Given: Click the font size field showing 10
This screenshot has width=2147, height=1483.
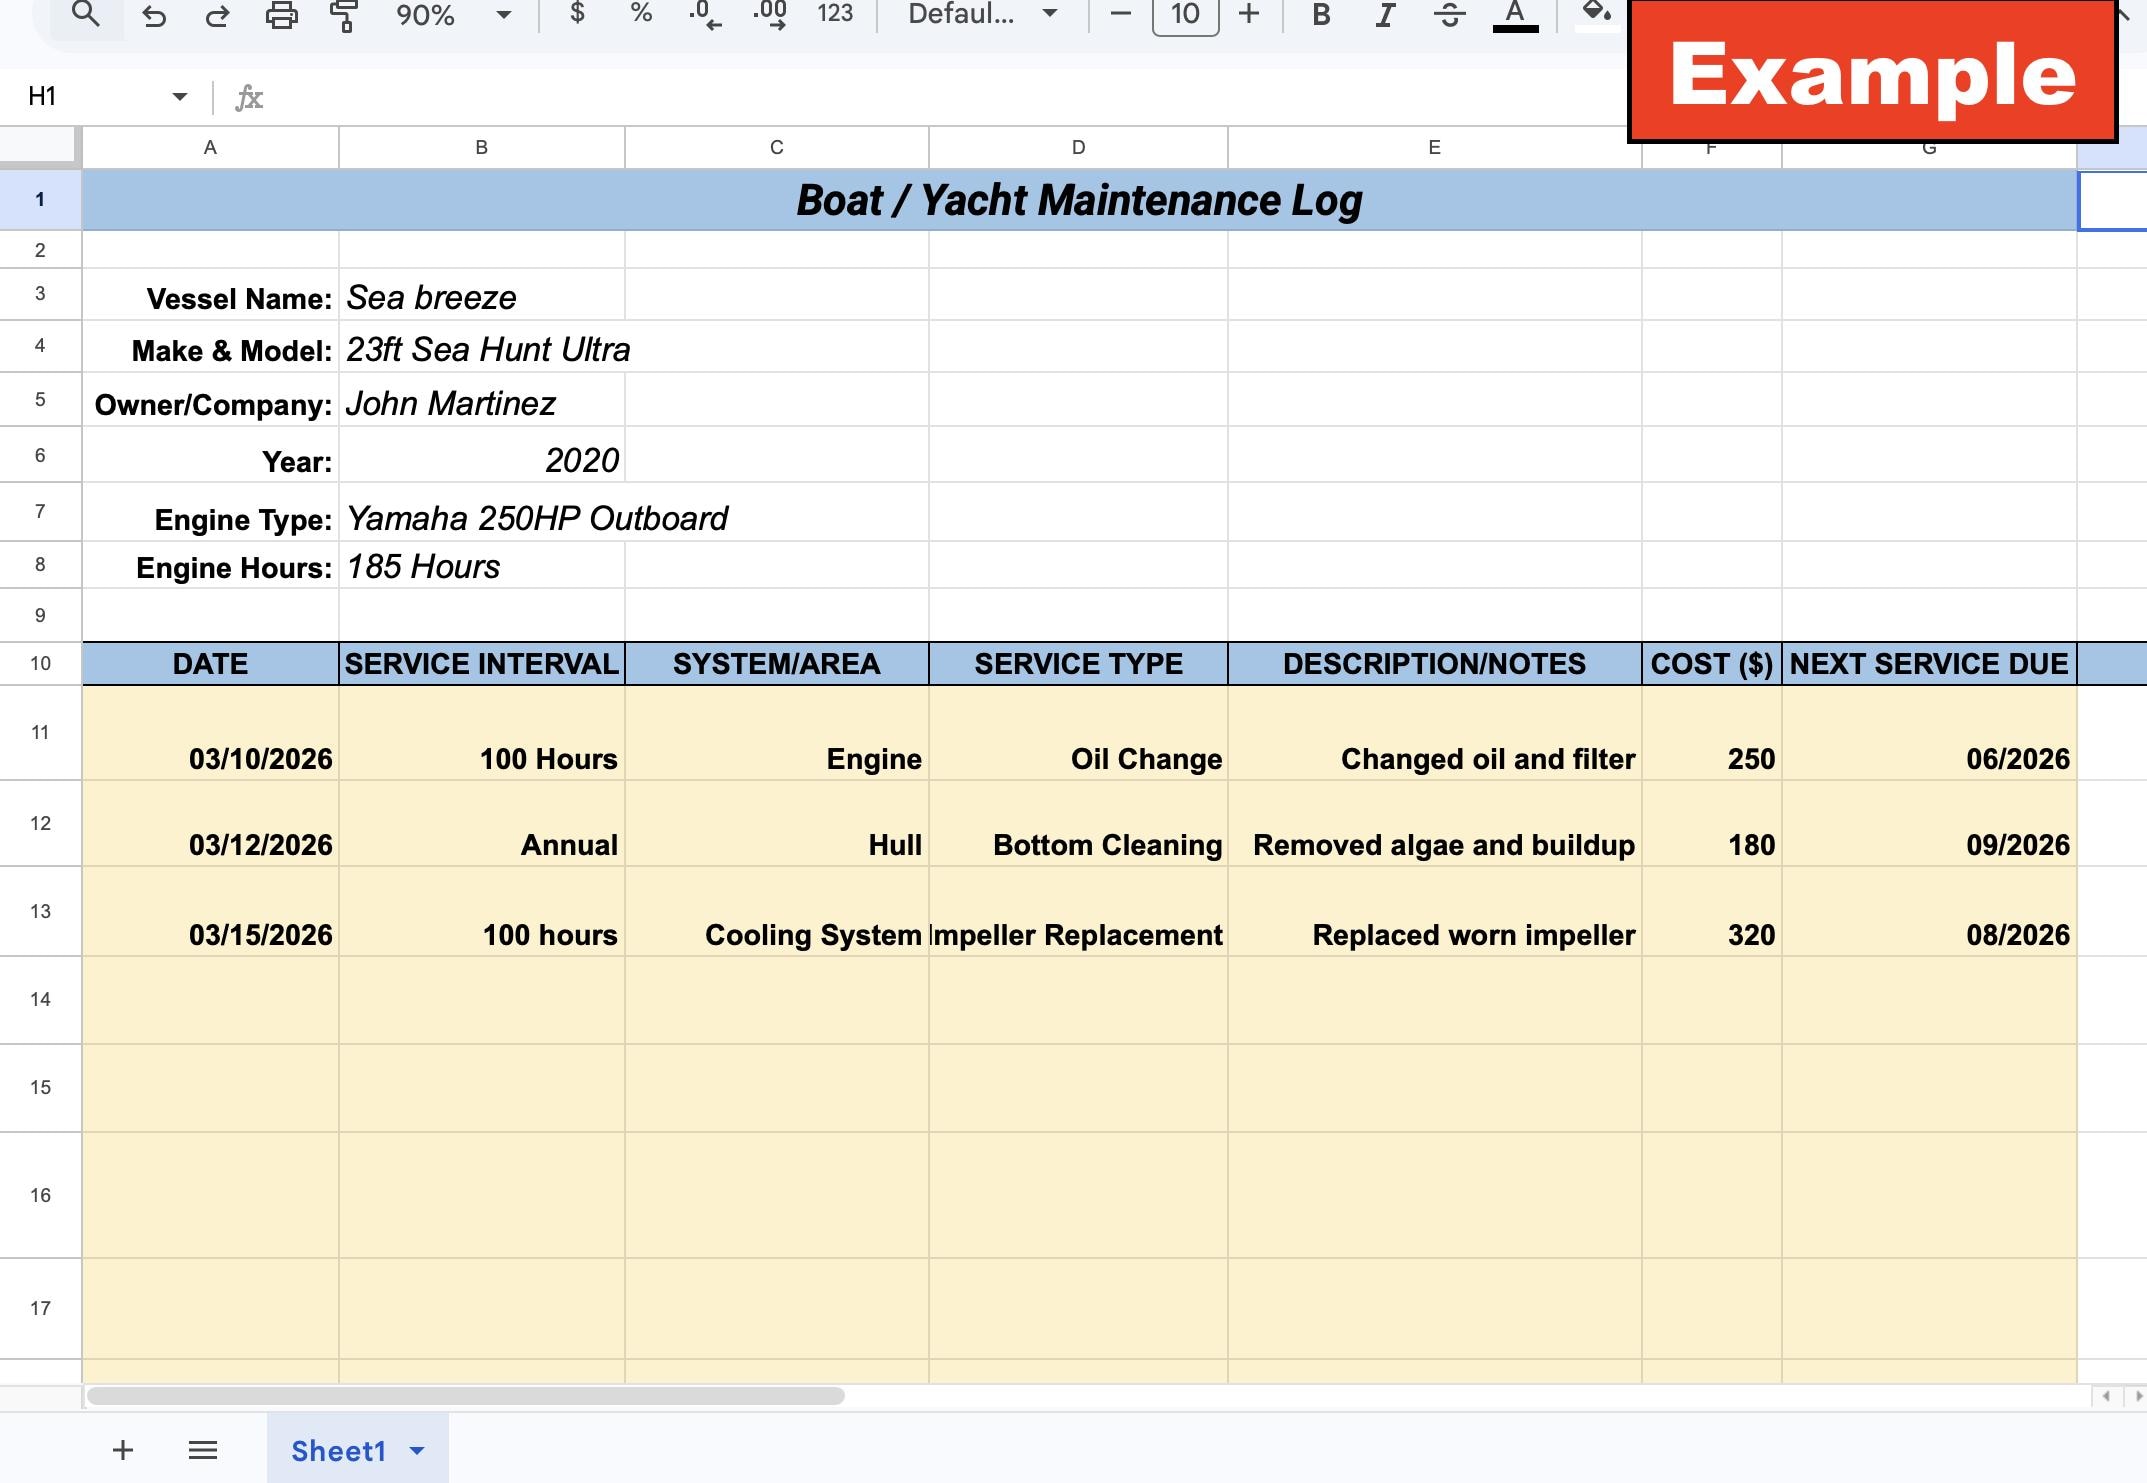Looking at the screenshot, I should tap(1185, 14).
